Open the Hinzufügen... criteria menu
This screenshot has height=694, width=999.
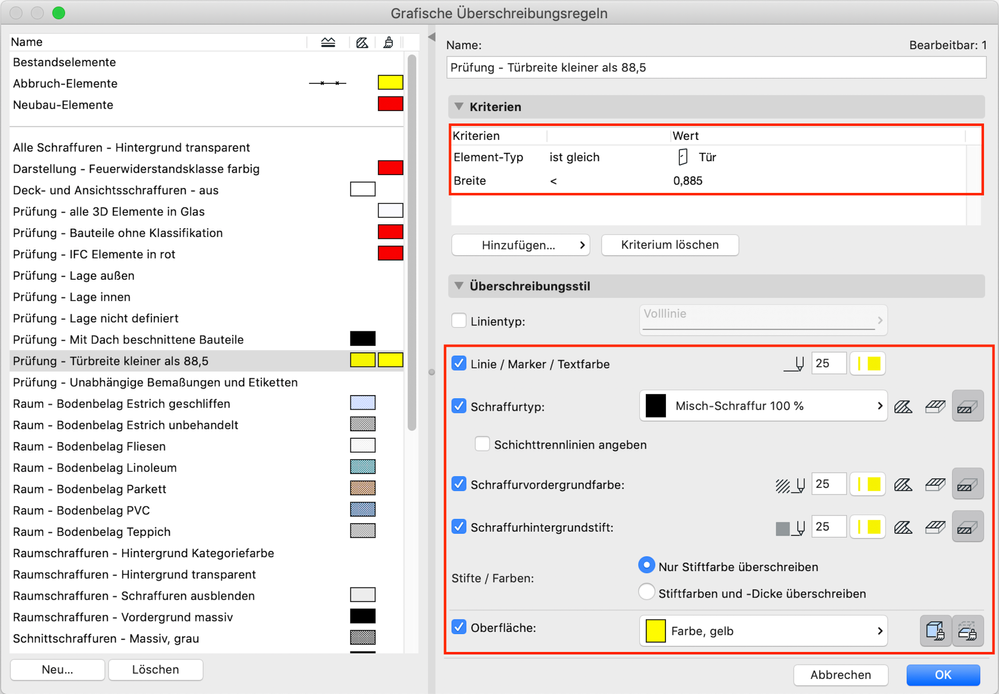tap(520, 245)
